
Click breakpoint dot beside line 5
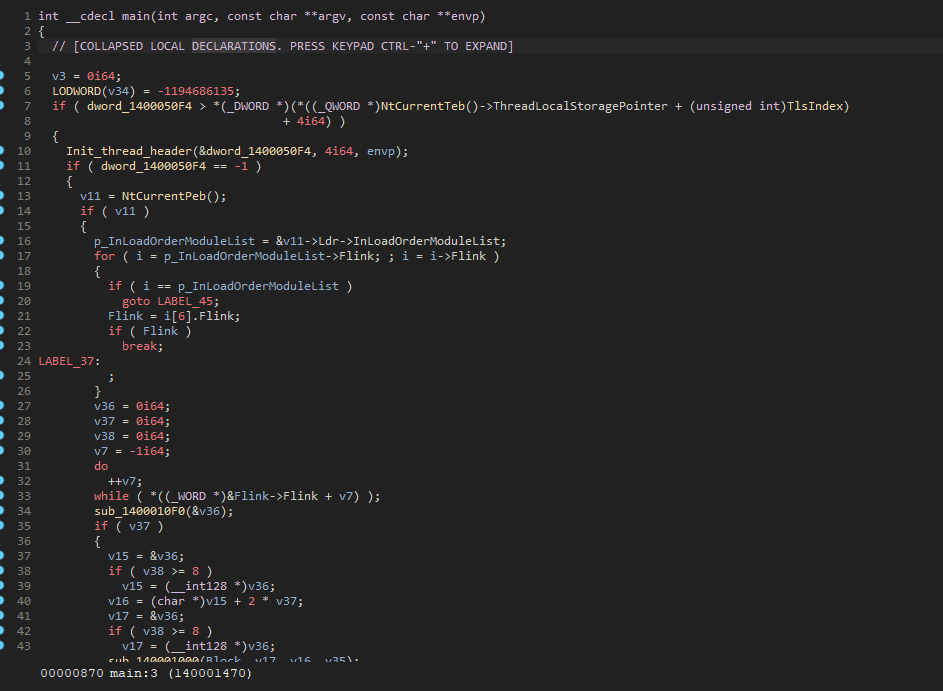[1, 76]
